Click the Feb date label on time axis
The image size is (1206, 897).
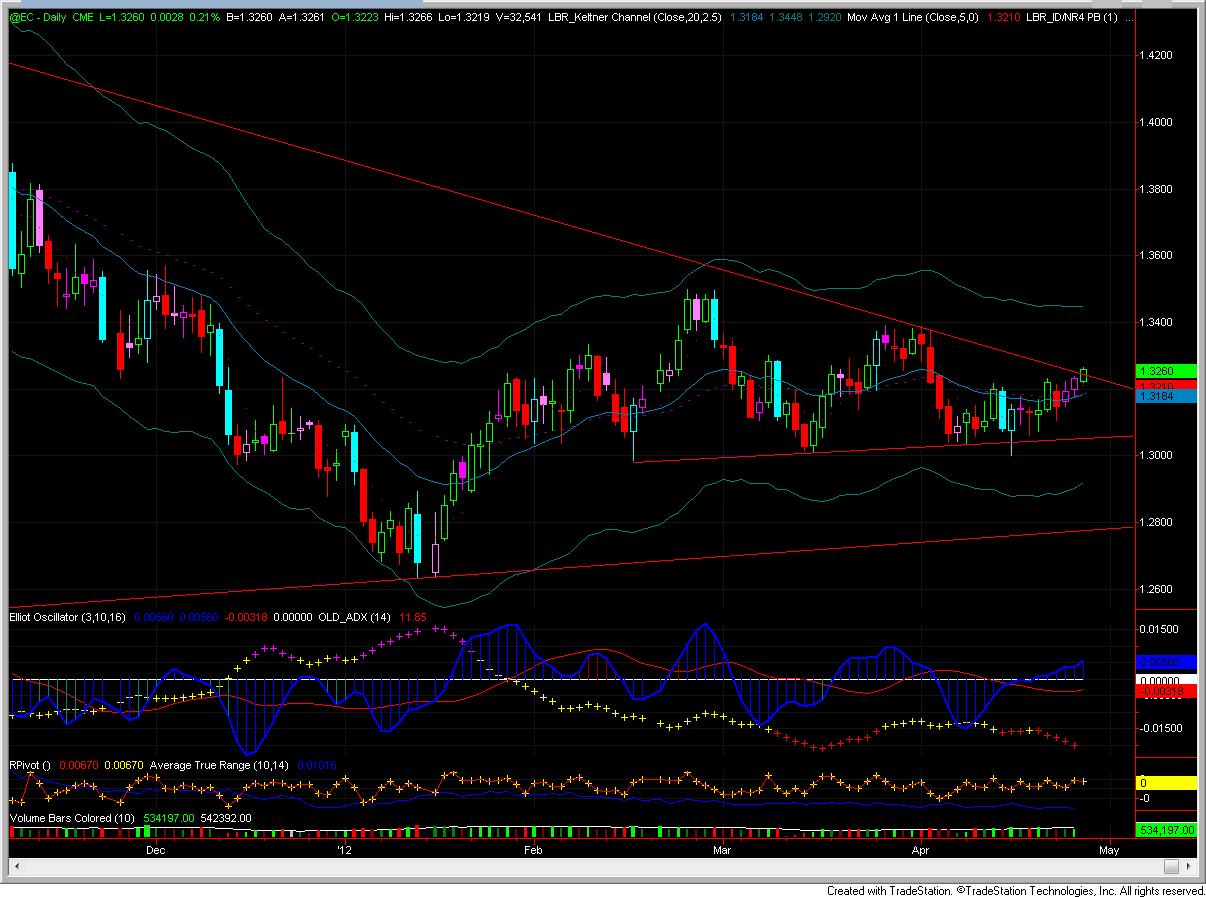click(x=532, y=850)
